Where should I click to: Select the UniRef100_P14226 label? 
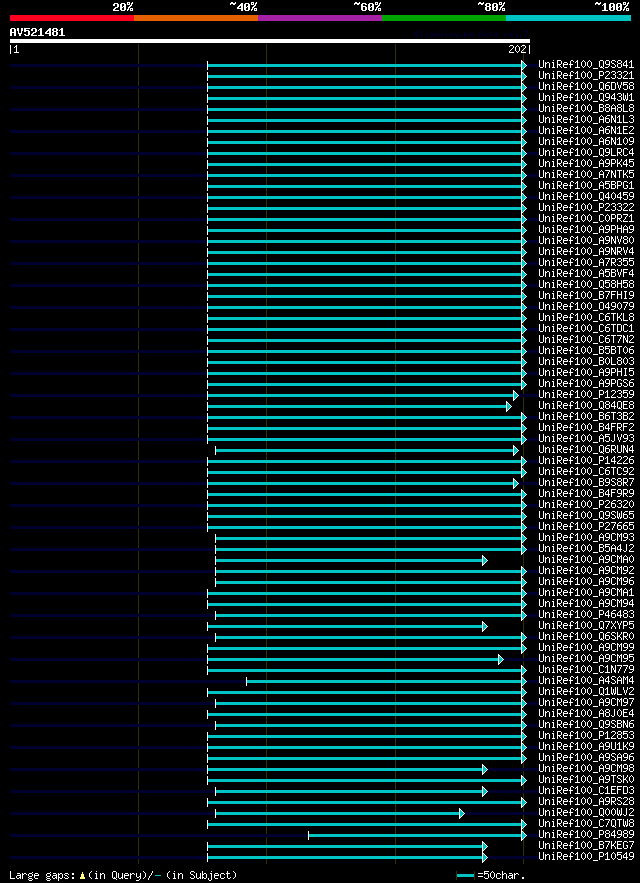pyautogui.click(x=586, y=460)
